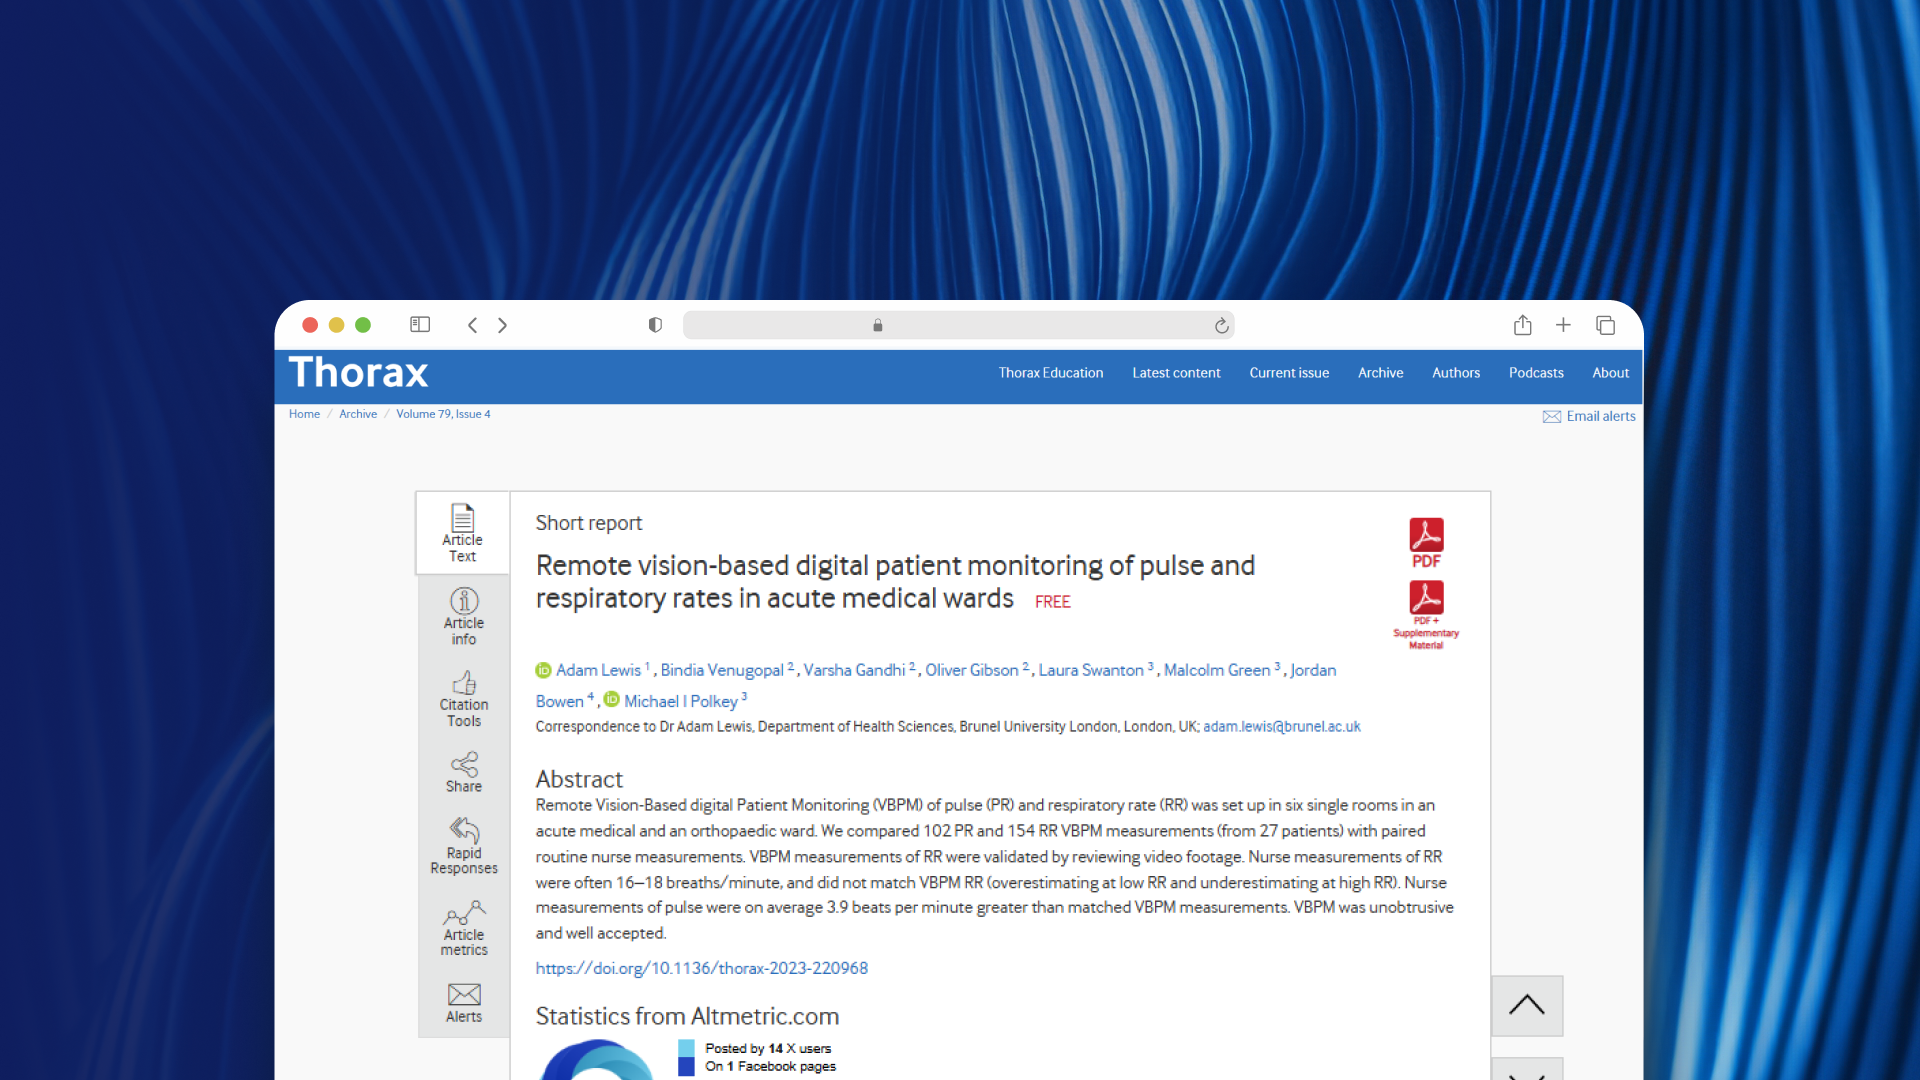Image resolution: width=1920 pixels, height=1080 pixels.
Task: Click the Archive breadcrumb link
Action: pyautogui.click(x=358, y=414)
